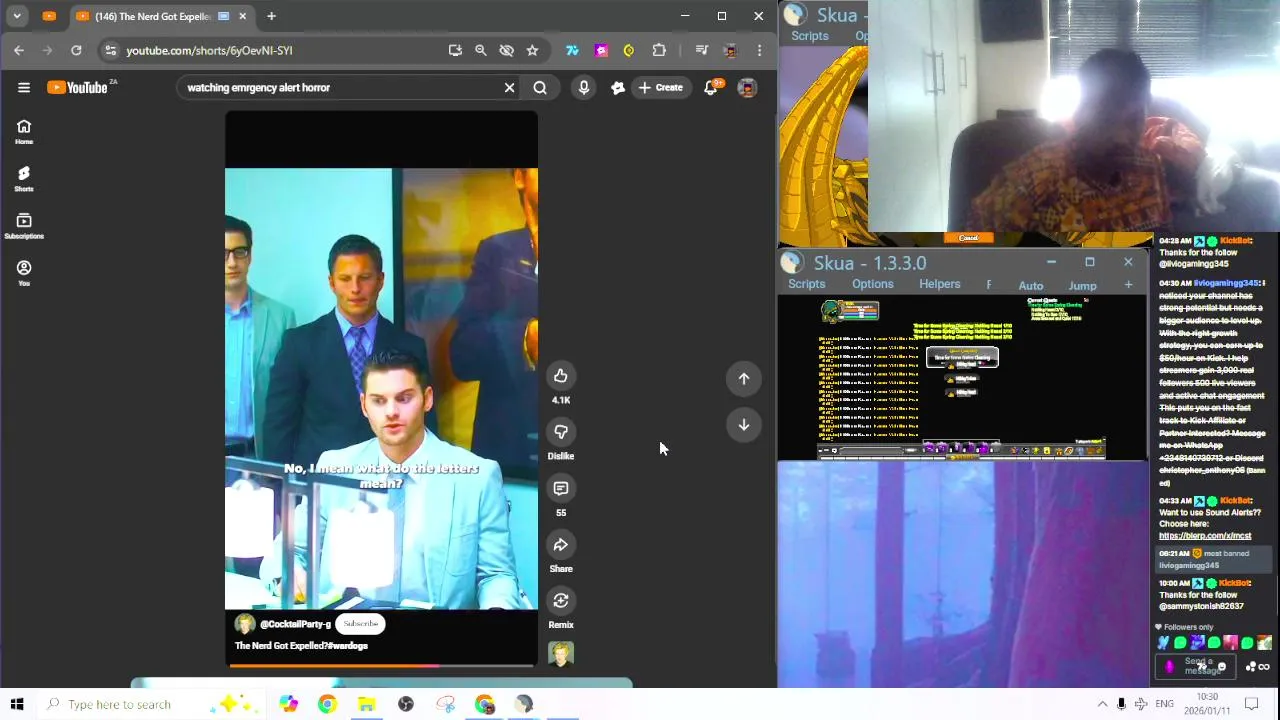The height and width of the screenshot is (720, 1280).
Task: Open Chrome media control icon
Action: [x=702, y=50]
